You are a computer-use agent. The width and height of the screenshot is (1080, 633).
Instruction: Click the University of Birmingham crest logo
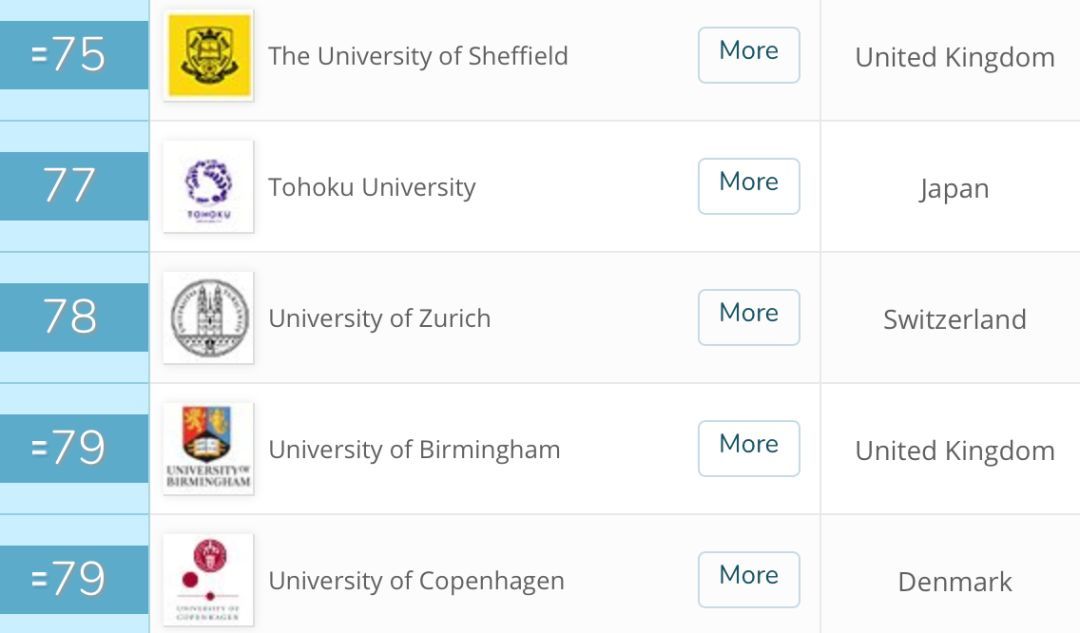point(209,448)
